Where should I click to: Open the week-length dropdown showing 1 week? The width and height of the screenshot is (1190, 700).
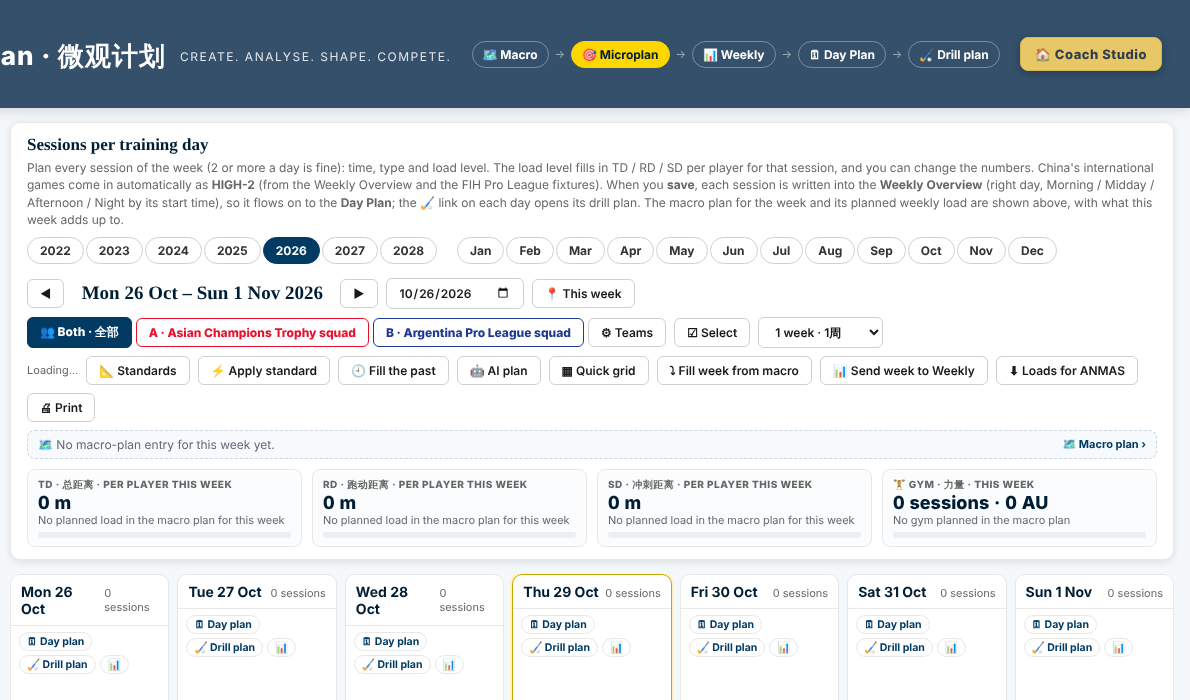820,333
